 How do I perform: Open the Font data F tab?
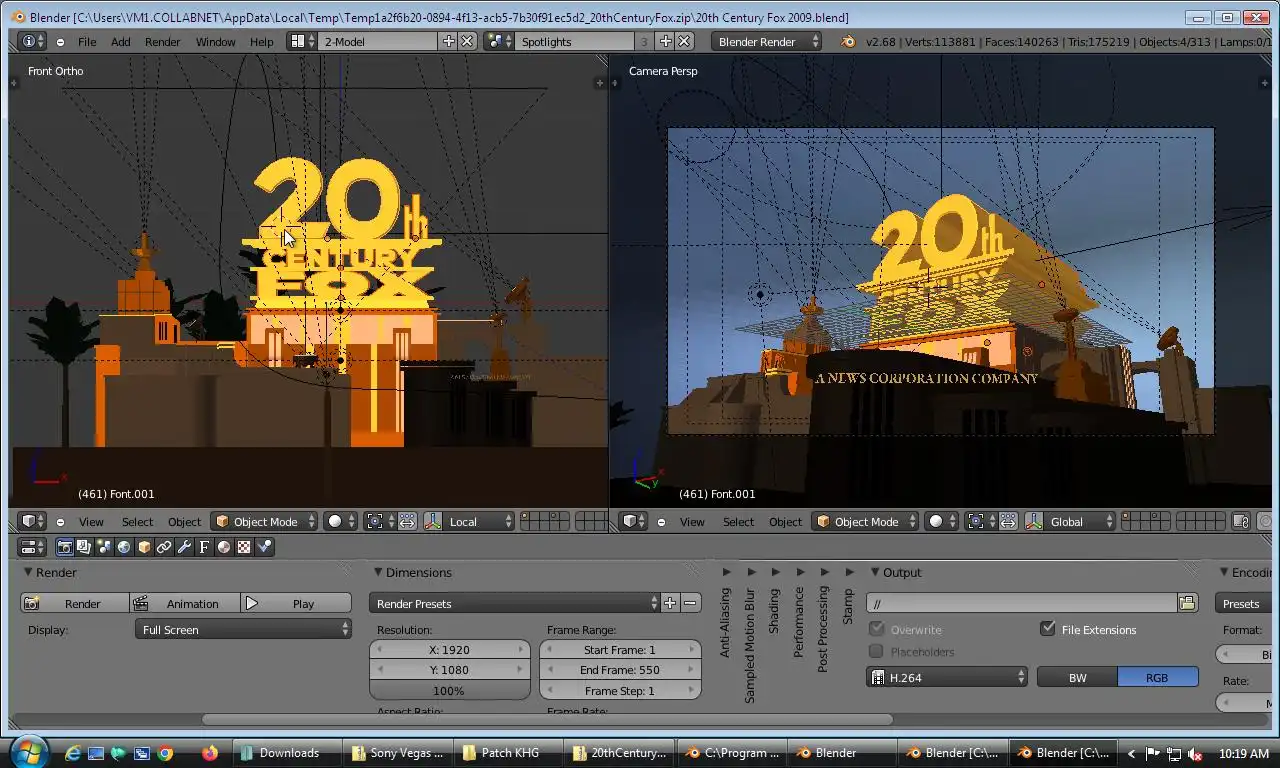click(204, 547)
